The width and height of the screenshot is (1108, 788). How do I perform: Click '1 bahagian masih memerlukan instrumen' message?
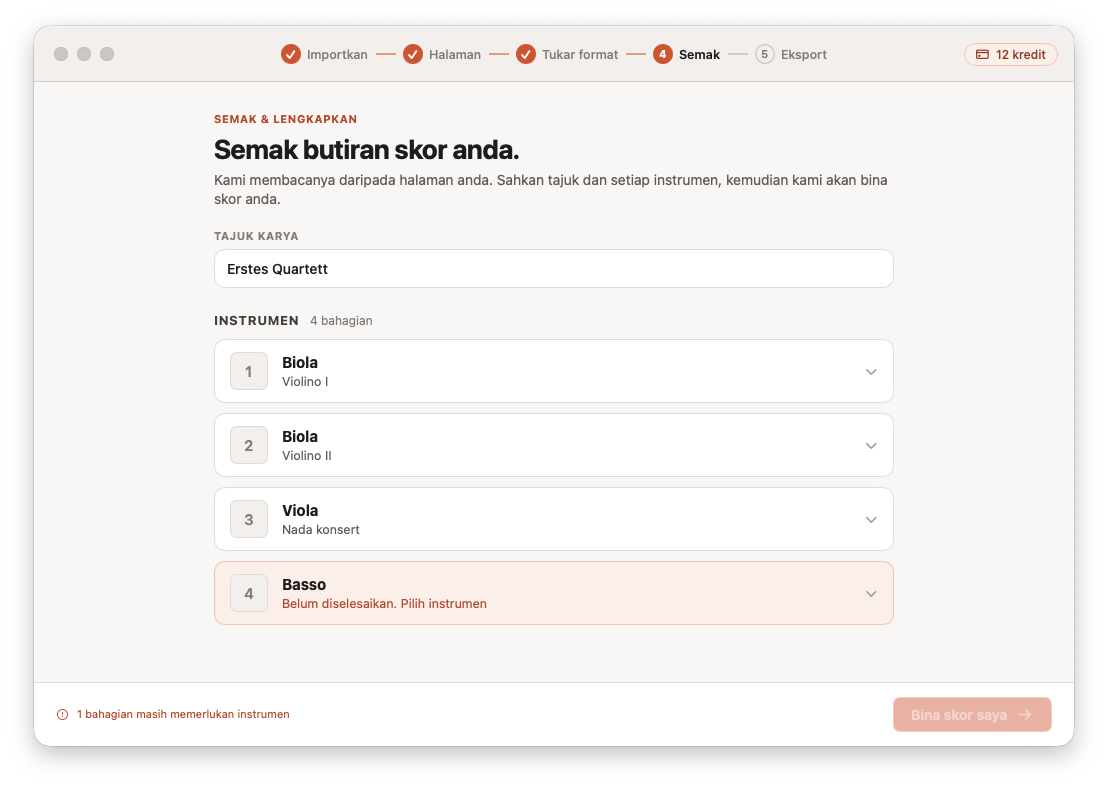pyautogui.click(x=183, y=715)
